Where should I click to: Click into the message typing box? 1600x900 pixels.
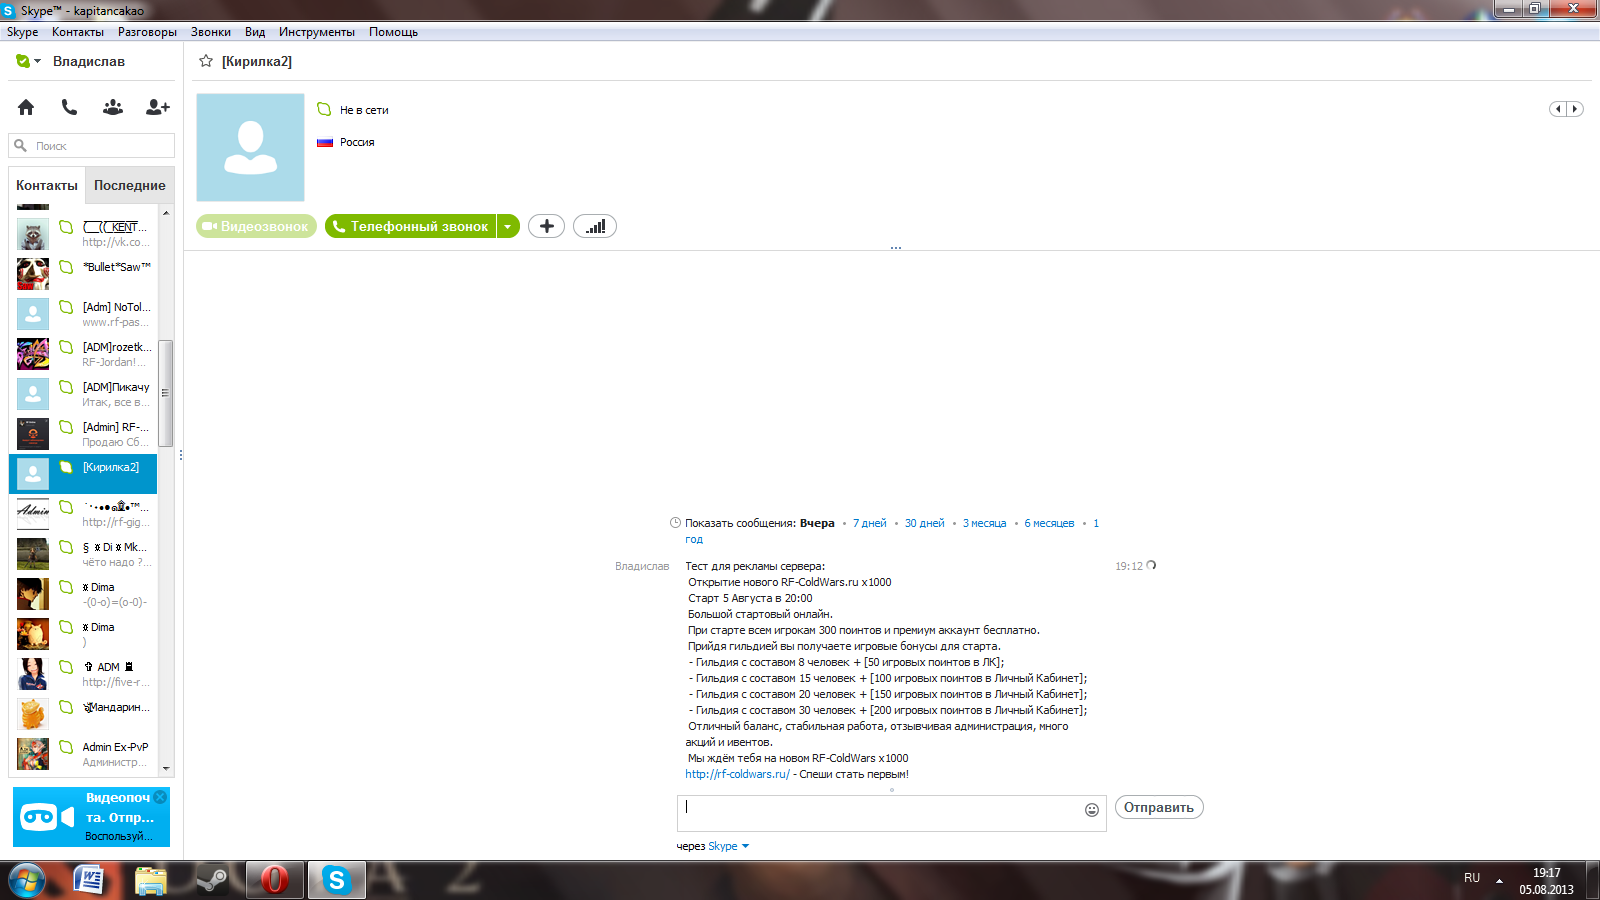[880, 813]
